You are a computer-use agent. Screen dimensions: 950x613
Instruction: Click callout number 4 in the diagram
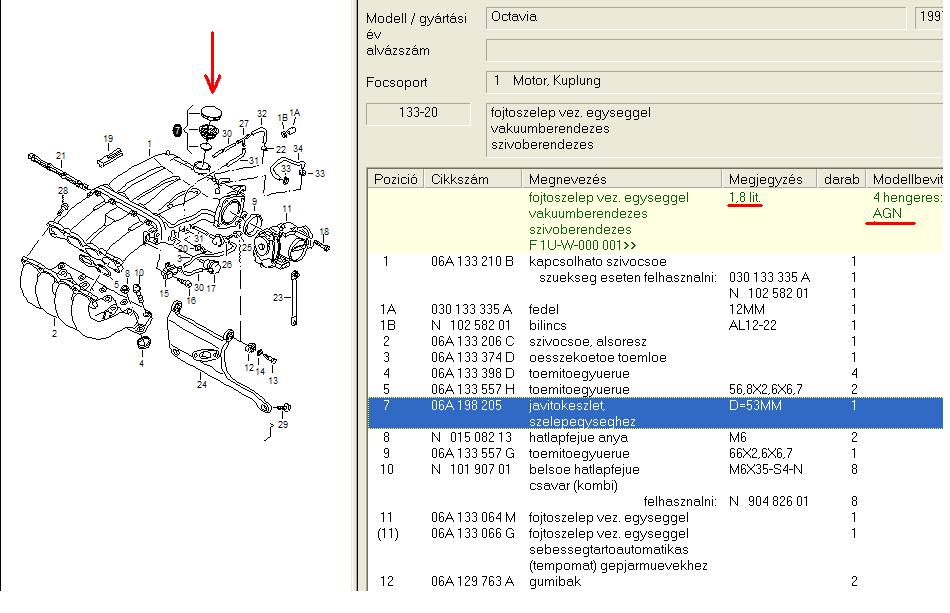pos(141,363)
